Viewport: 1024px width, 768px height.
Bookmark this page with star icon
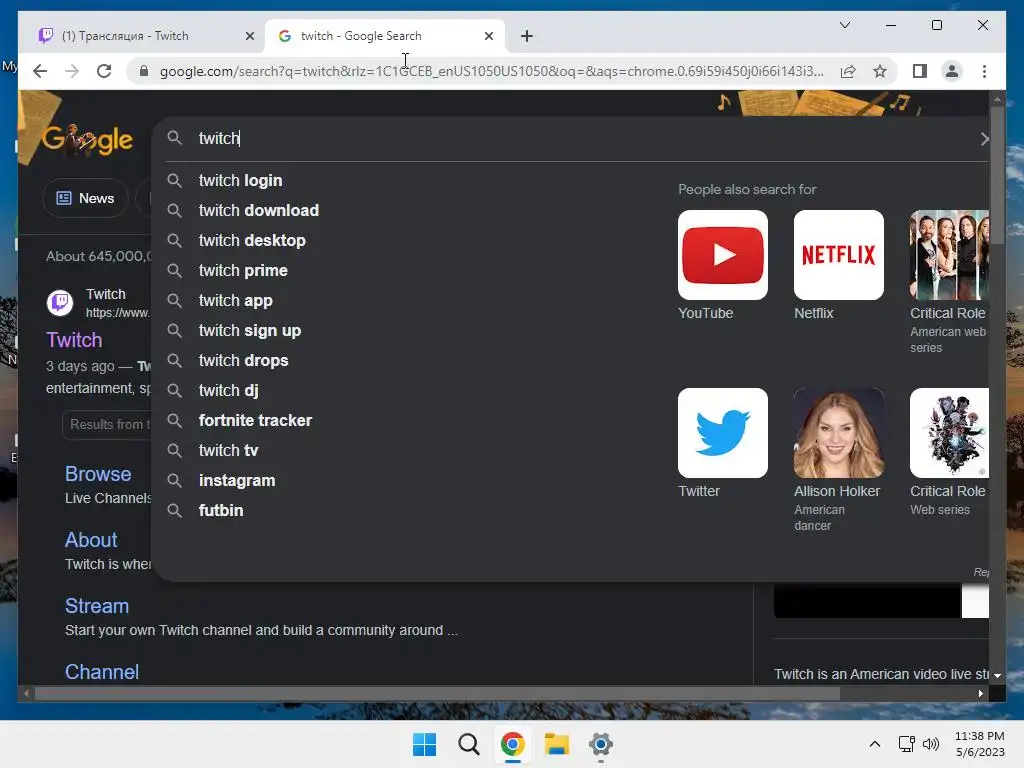tap(880, 71)
